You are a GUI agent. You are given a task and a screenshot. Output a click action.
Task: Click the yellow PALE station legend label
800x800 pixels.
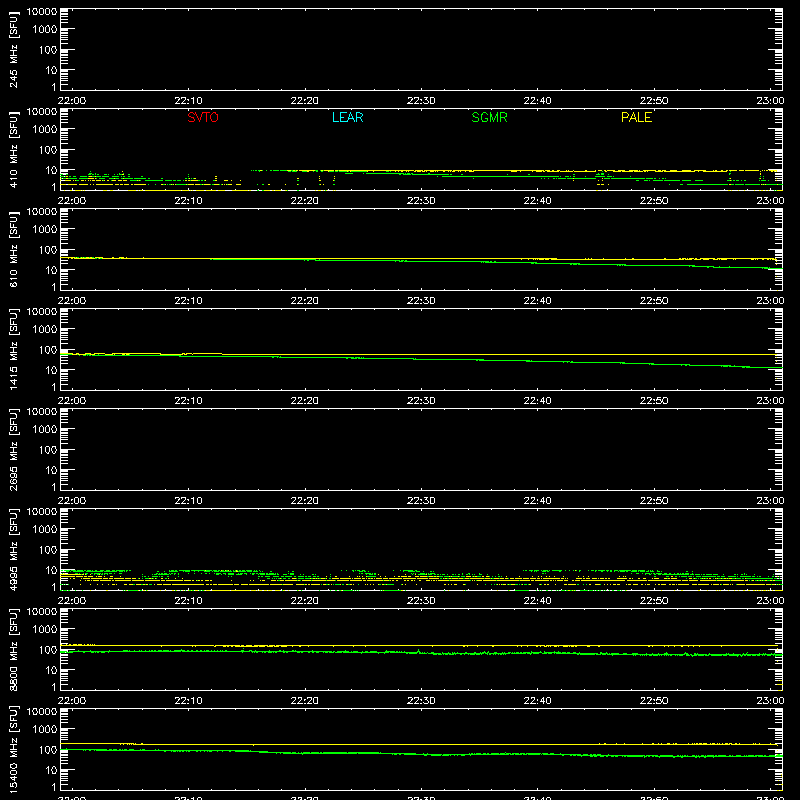click(x=636, y=117)
